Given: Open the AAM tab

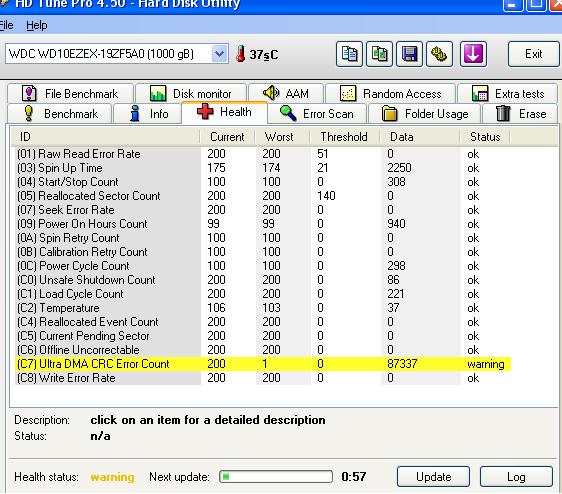Looking at the screenshot, I should (286, 94).
